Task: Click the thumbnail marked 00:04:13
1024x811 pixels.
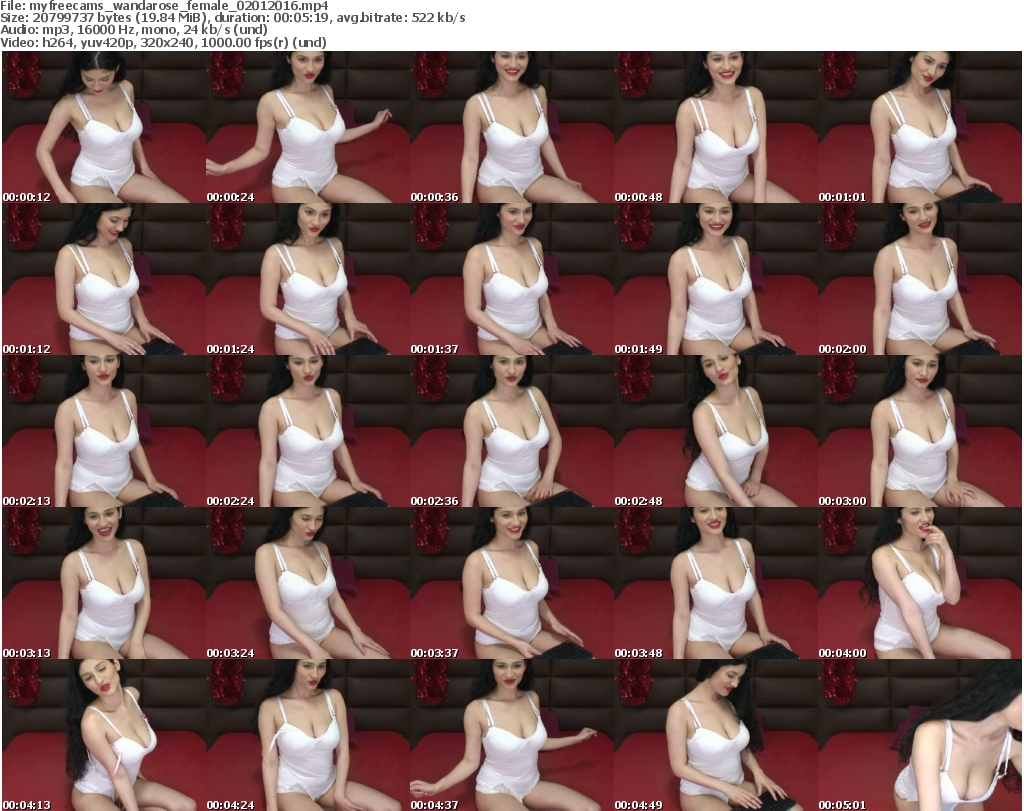Action: [x=104, y=735]
